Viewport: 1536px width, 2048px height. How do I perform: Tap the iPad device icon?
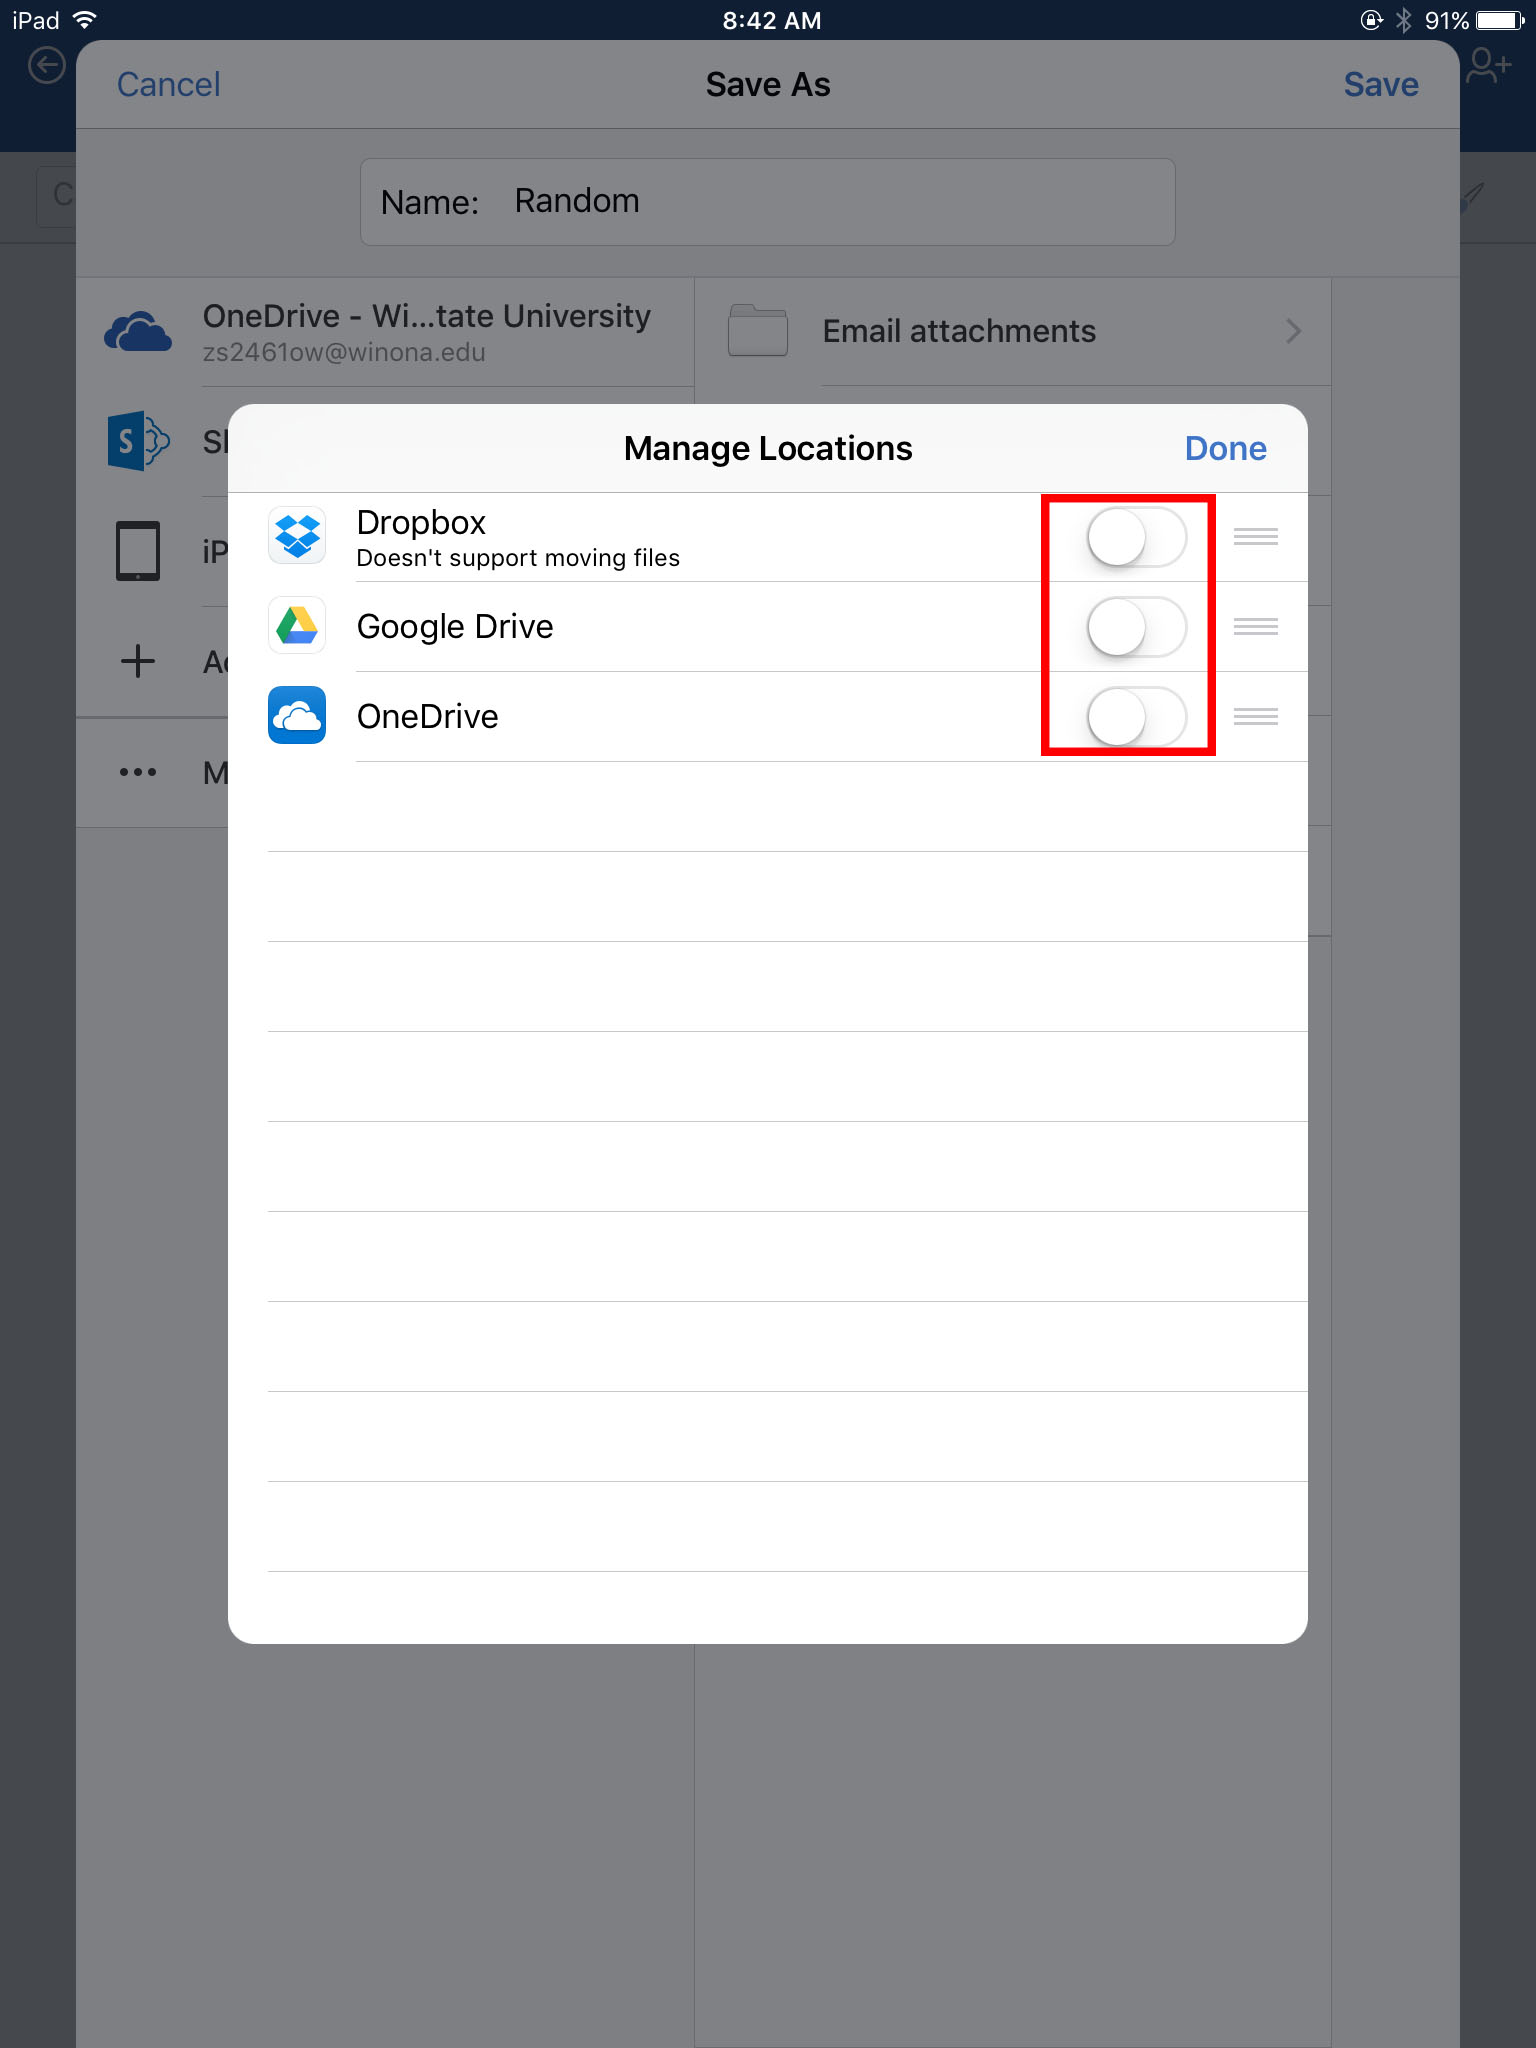click(138, 550)
